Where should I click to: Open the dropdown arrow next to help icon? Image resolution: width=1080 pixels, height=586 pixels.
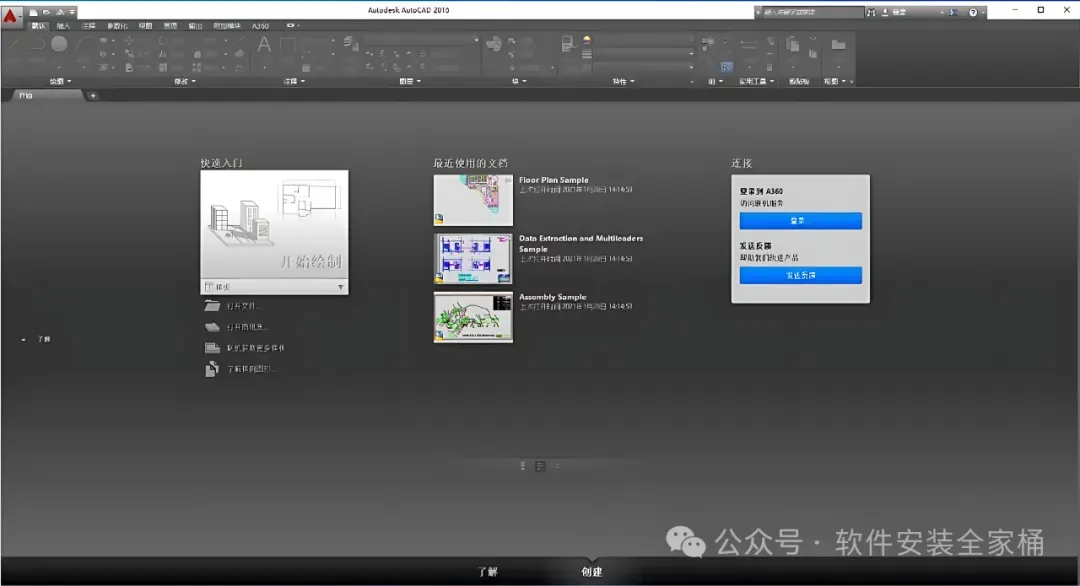(983, 12)
